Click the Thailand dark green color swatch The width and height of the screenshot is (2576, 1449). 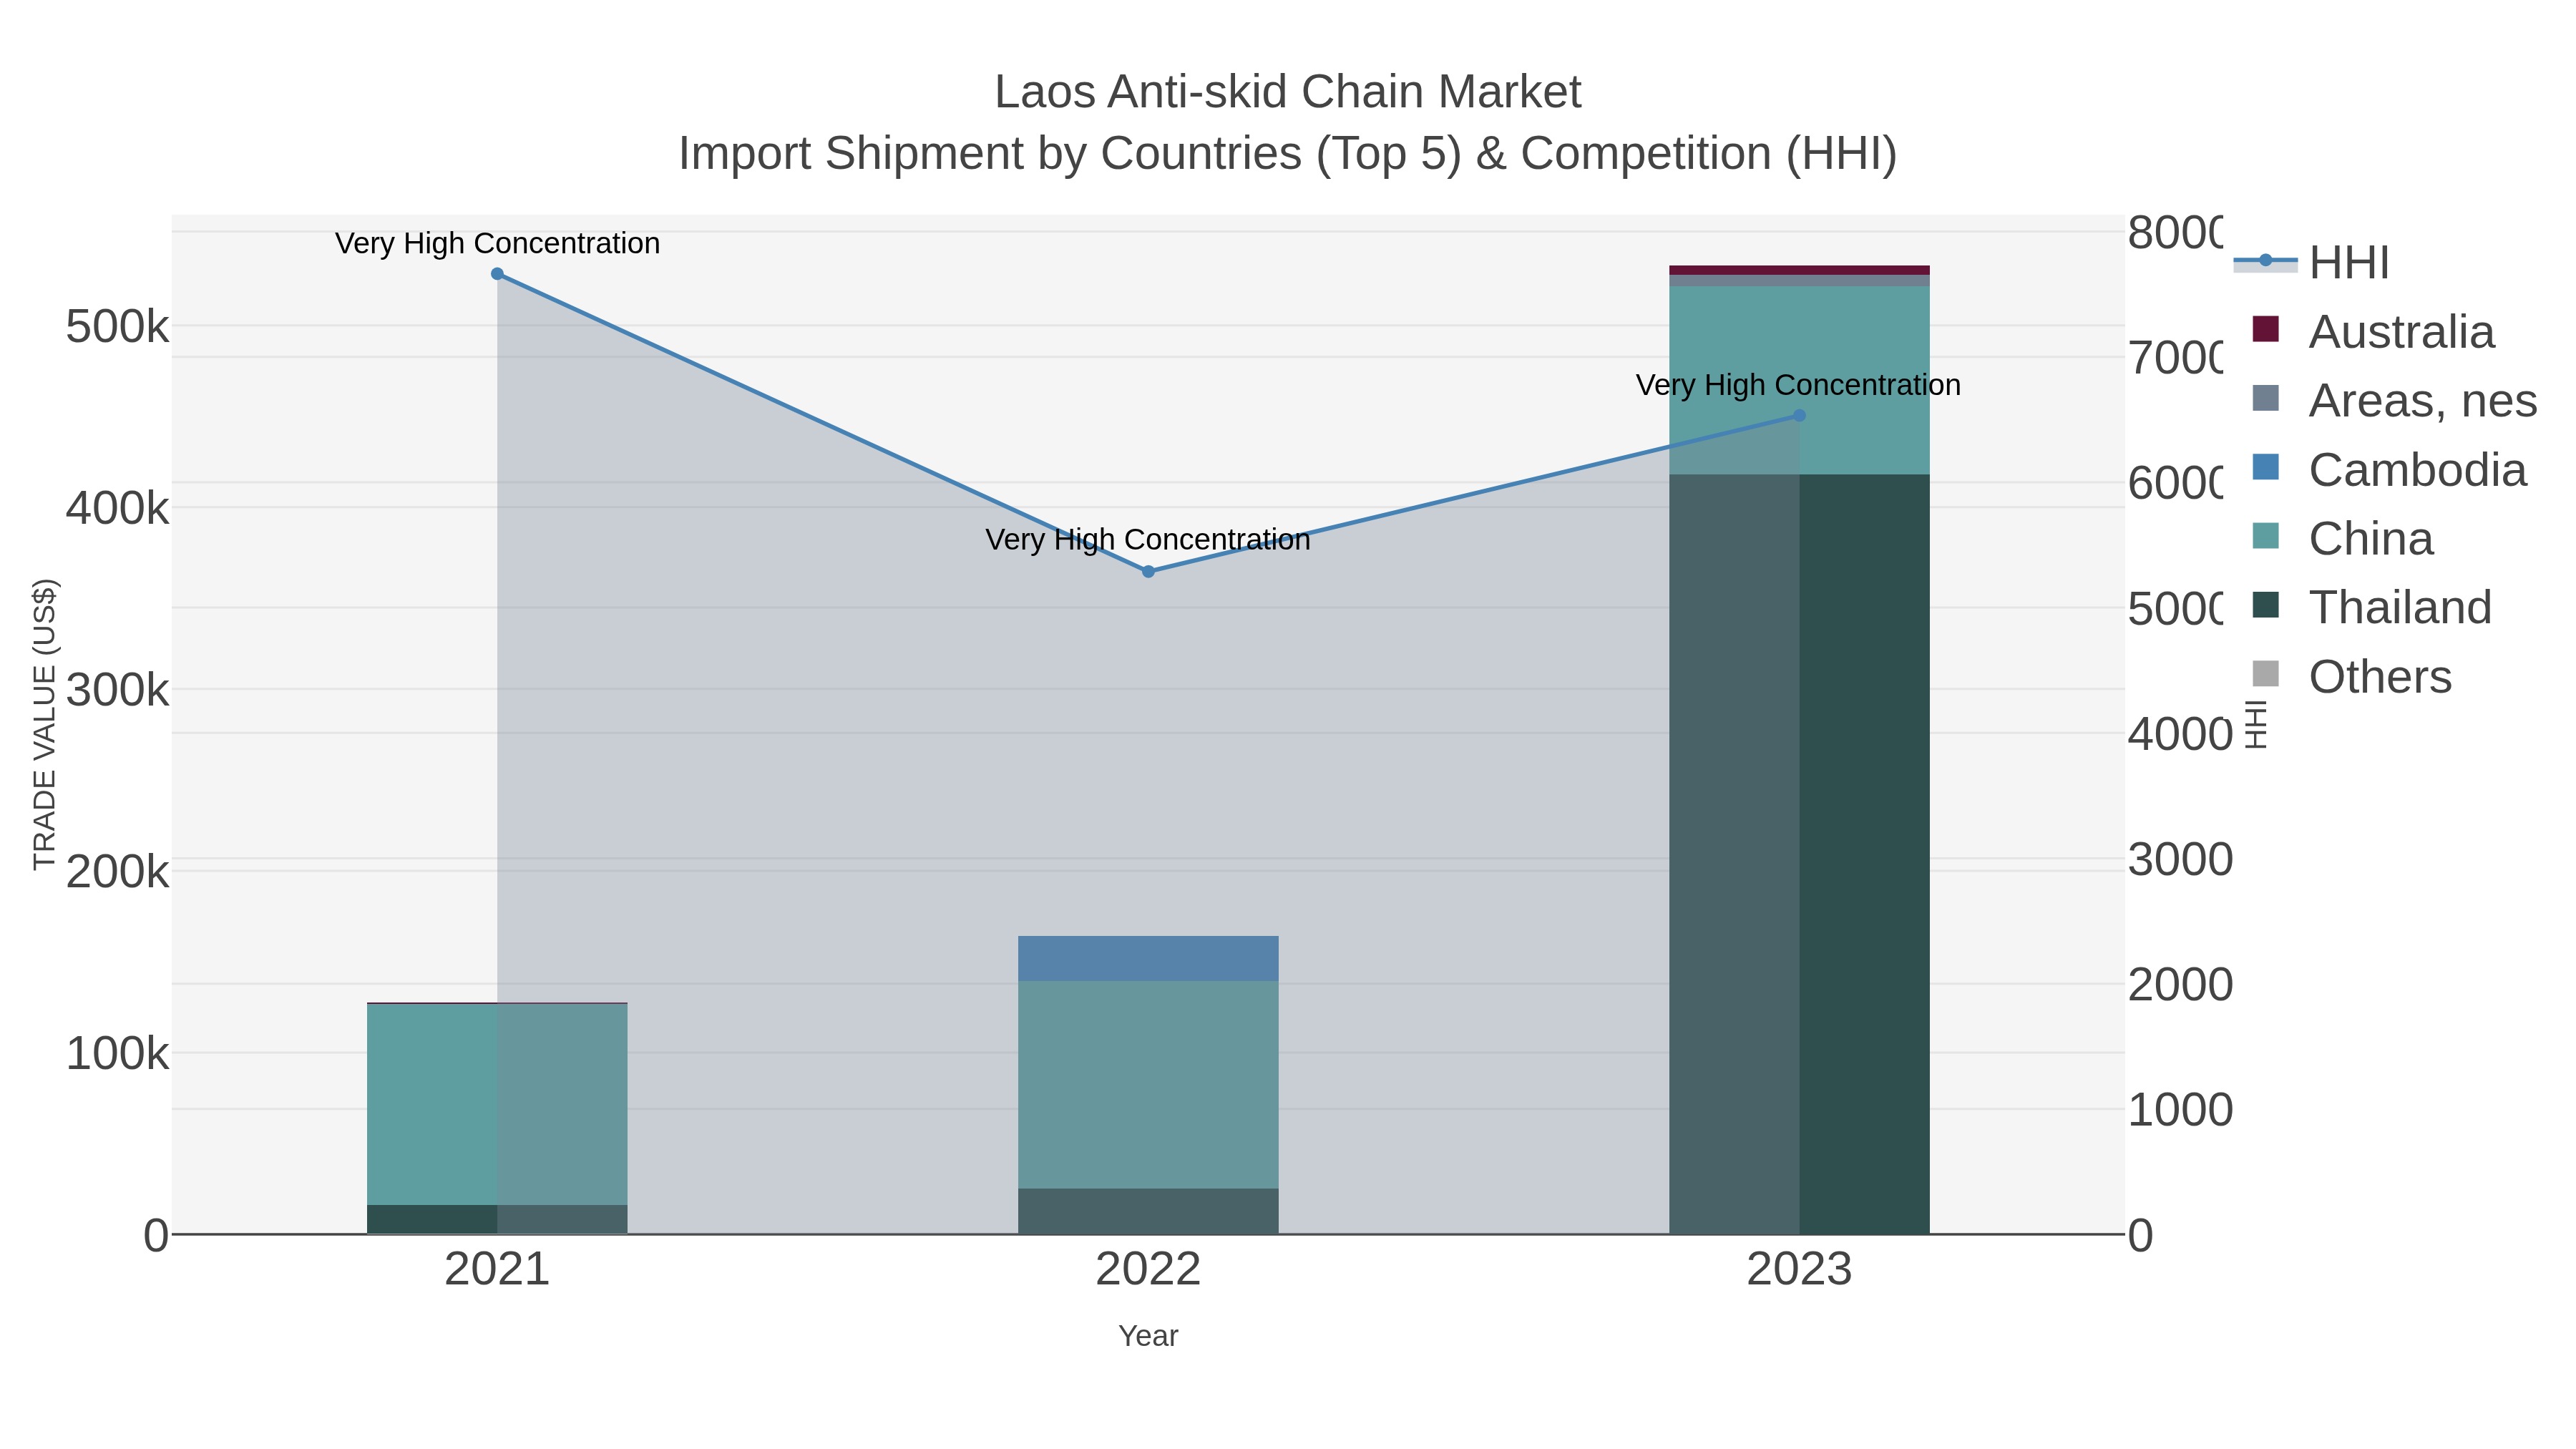click(x=2265, y=605)
